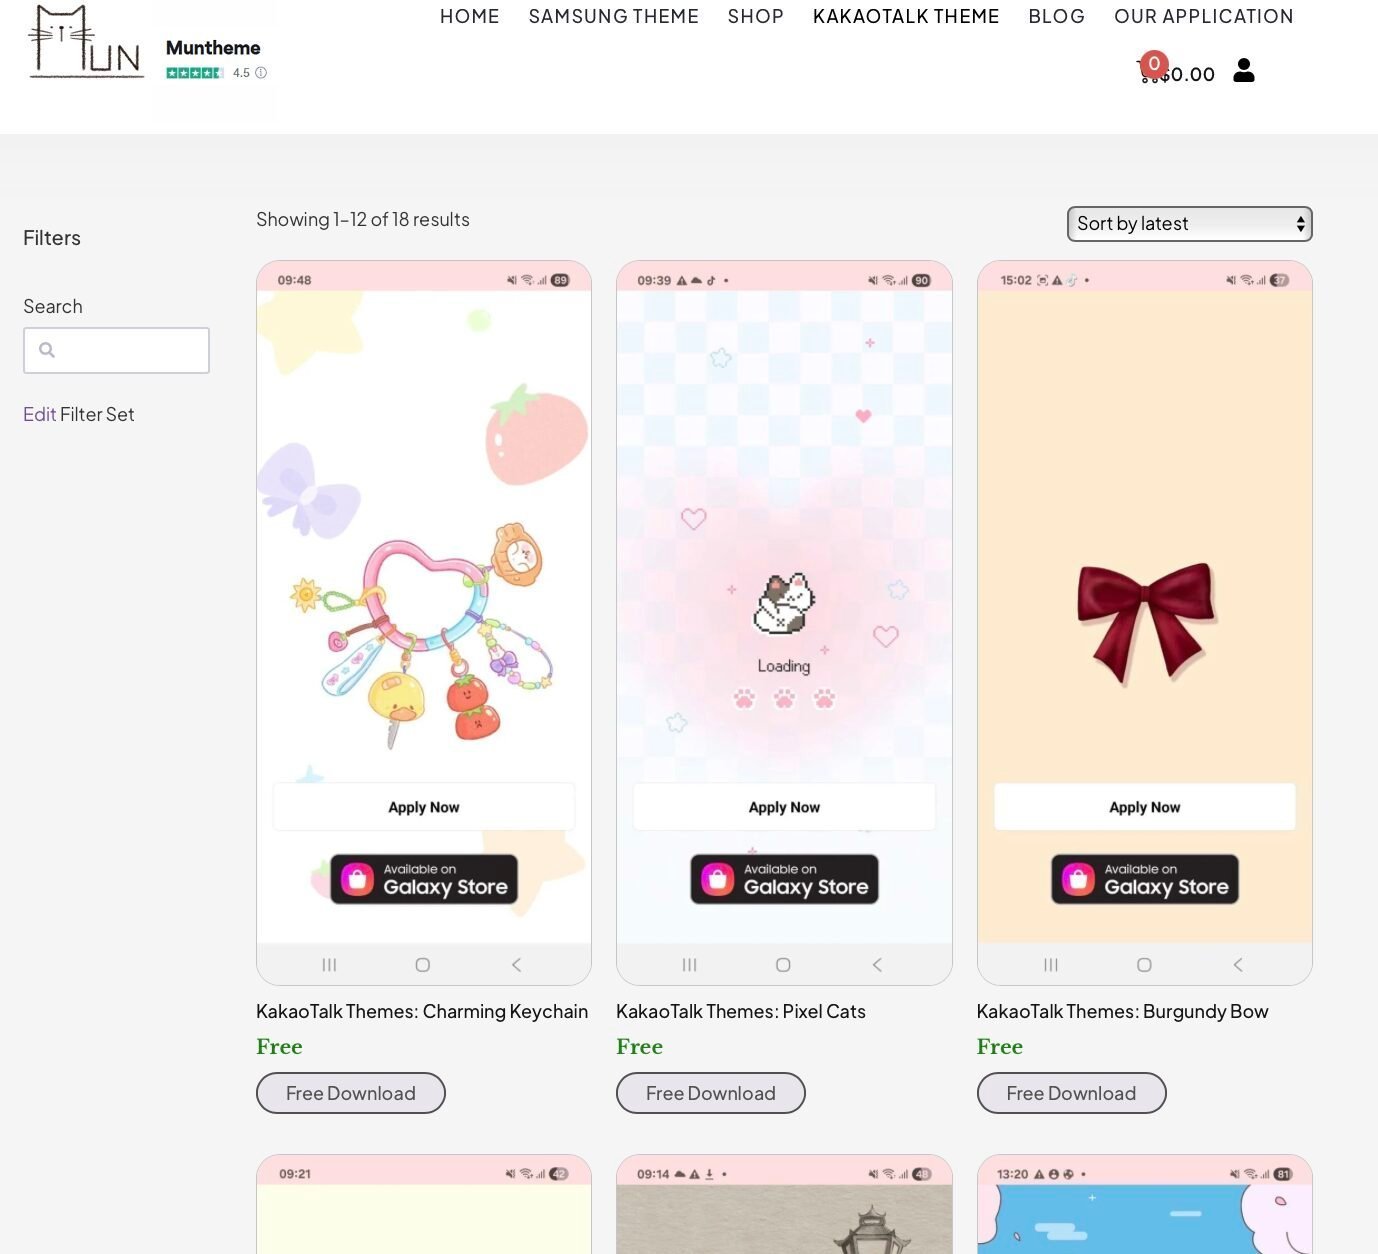Click the $0.00 cart total
This screenshot has width=1378, height=1254.
click(x=1188, y=74)
